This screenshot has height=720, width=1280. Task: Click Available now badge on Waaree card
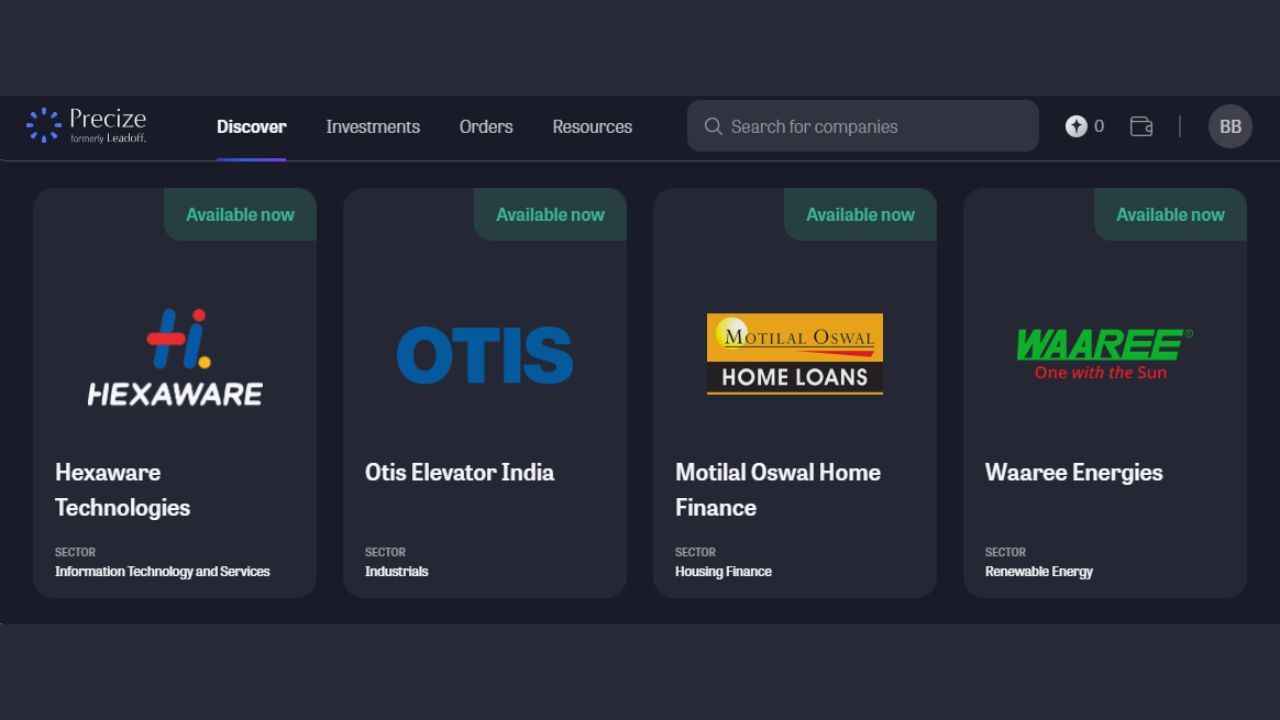[x=1170, y=214]
